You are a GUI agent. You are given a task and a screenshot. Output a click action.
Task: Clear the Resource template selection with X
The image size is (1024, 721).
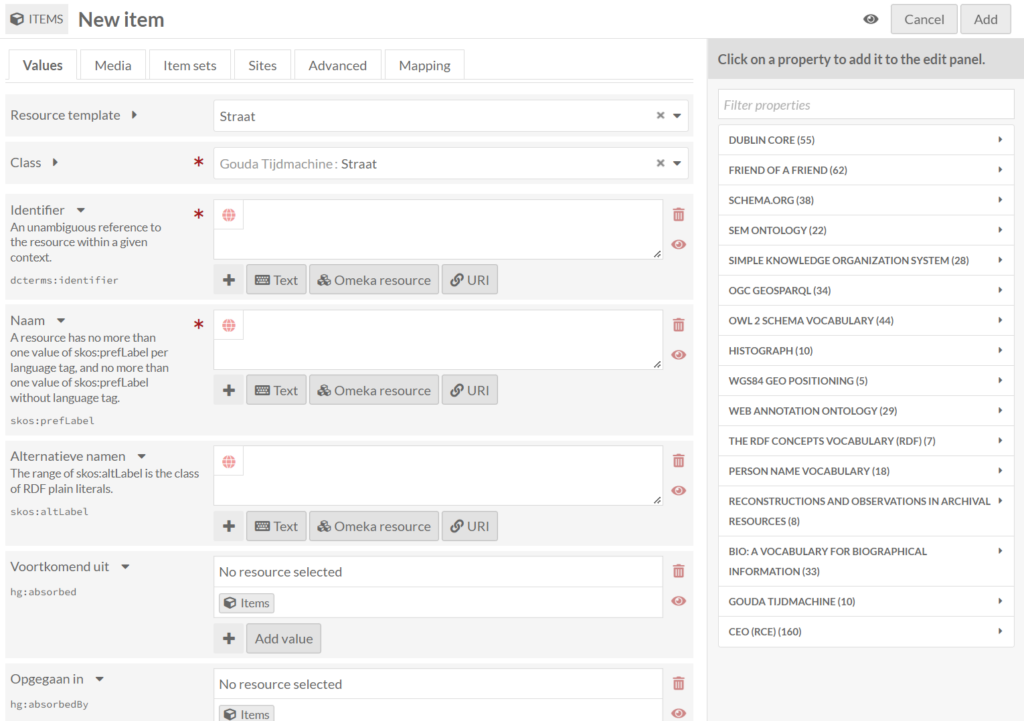(660, 116)
